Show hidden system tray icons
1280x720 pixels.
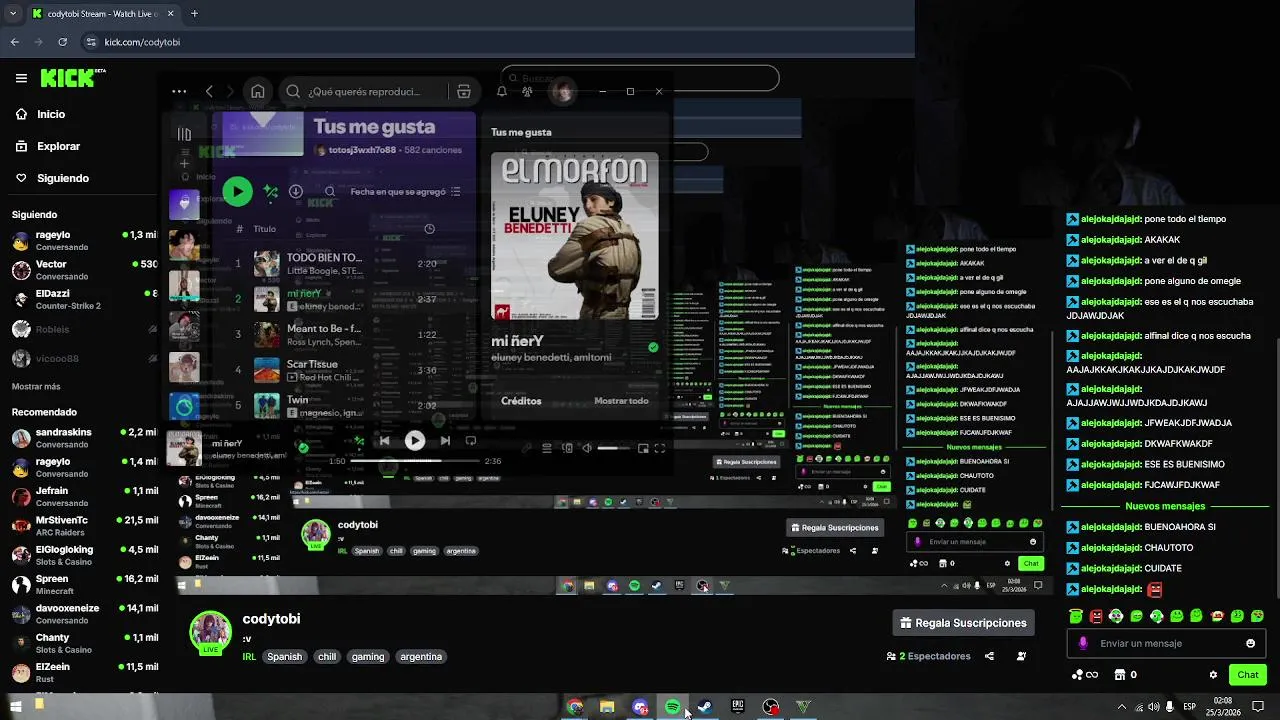click(1121, 707)
